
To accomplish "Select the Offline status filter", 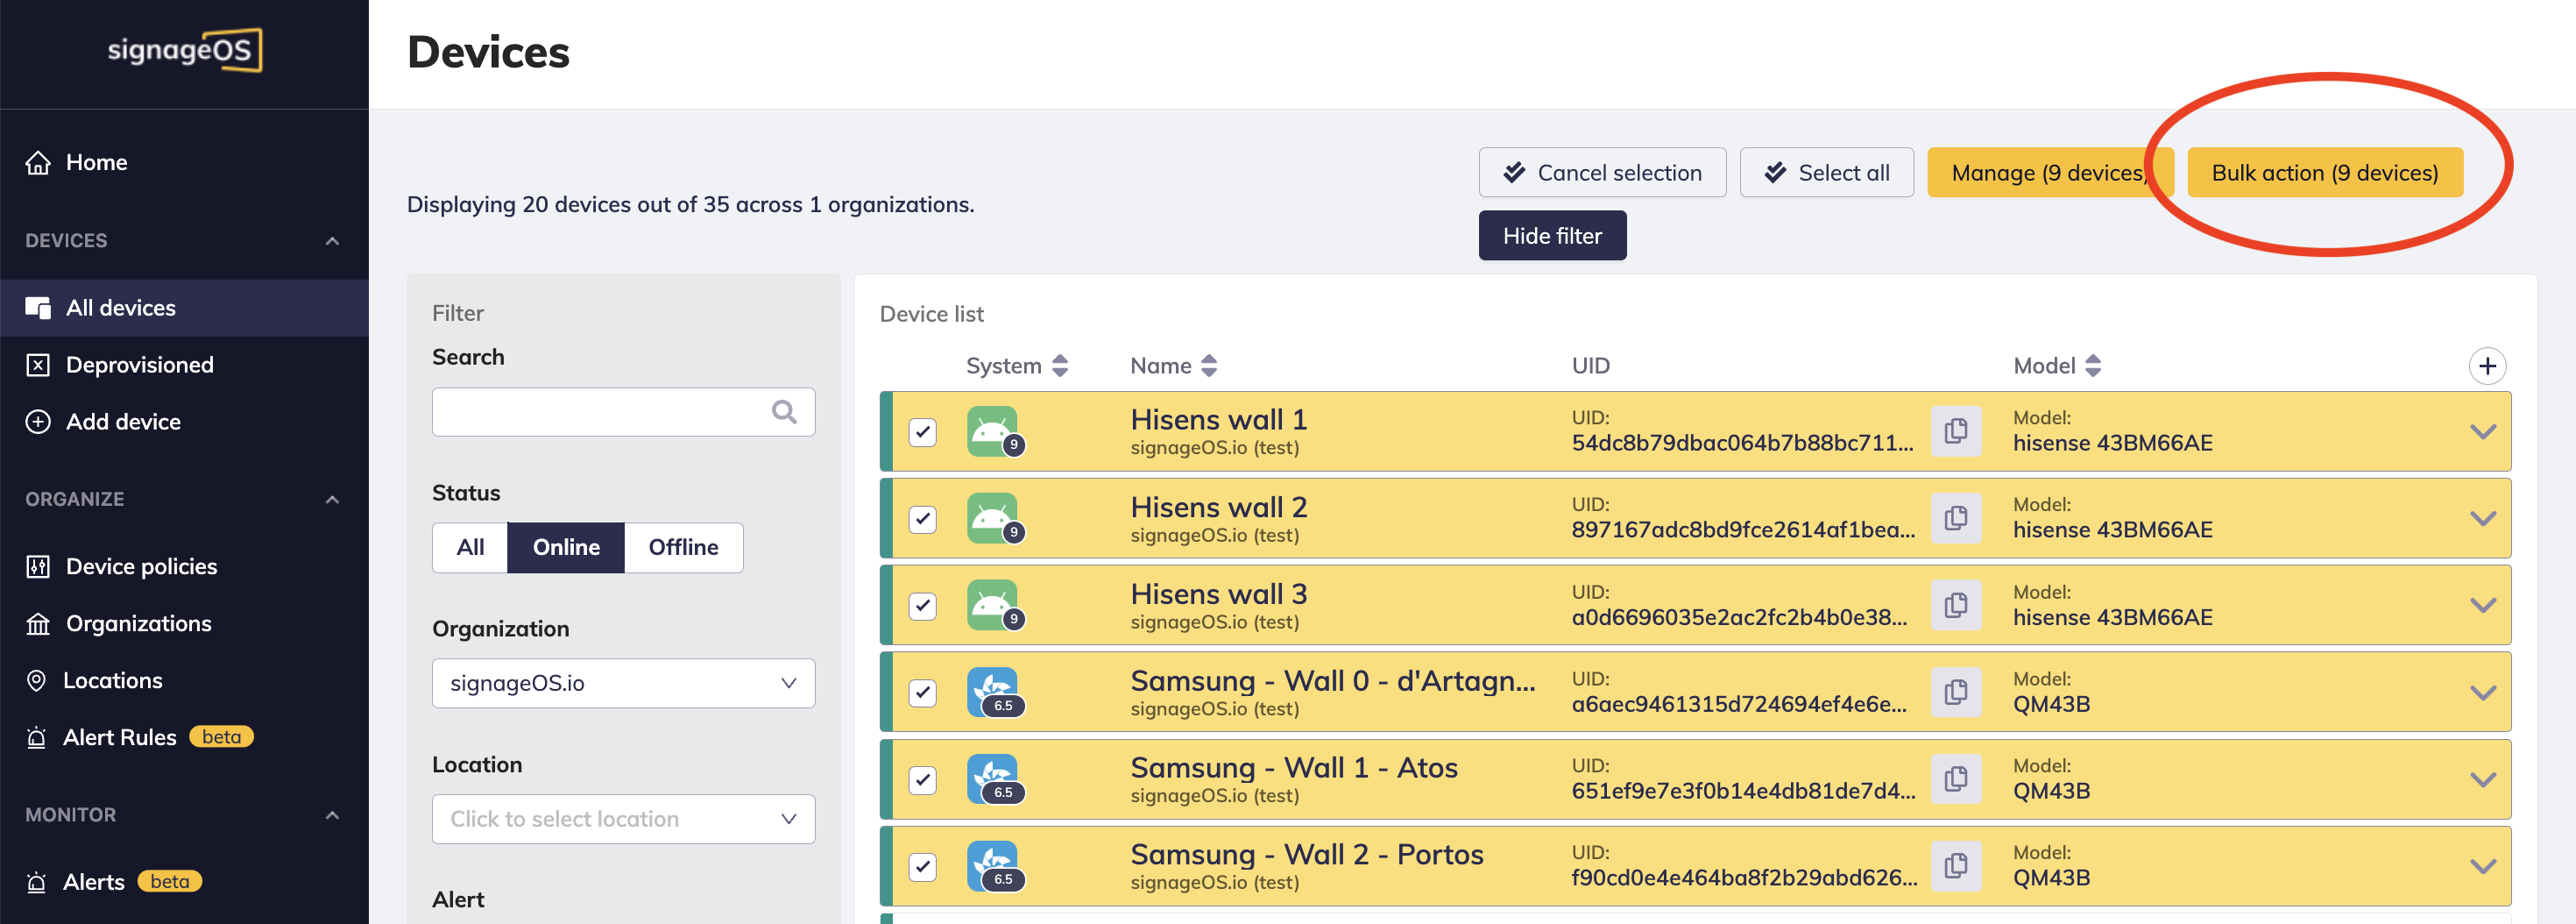I will pyautogui.click(x=683, y=547).
